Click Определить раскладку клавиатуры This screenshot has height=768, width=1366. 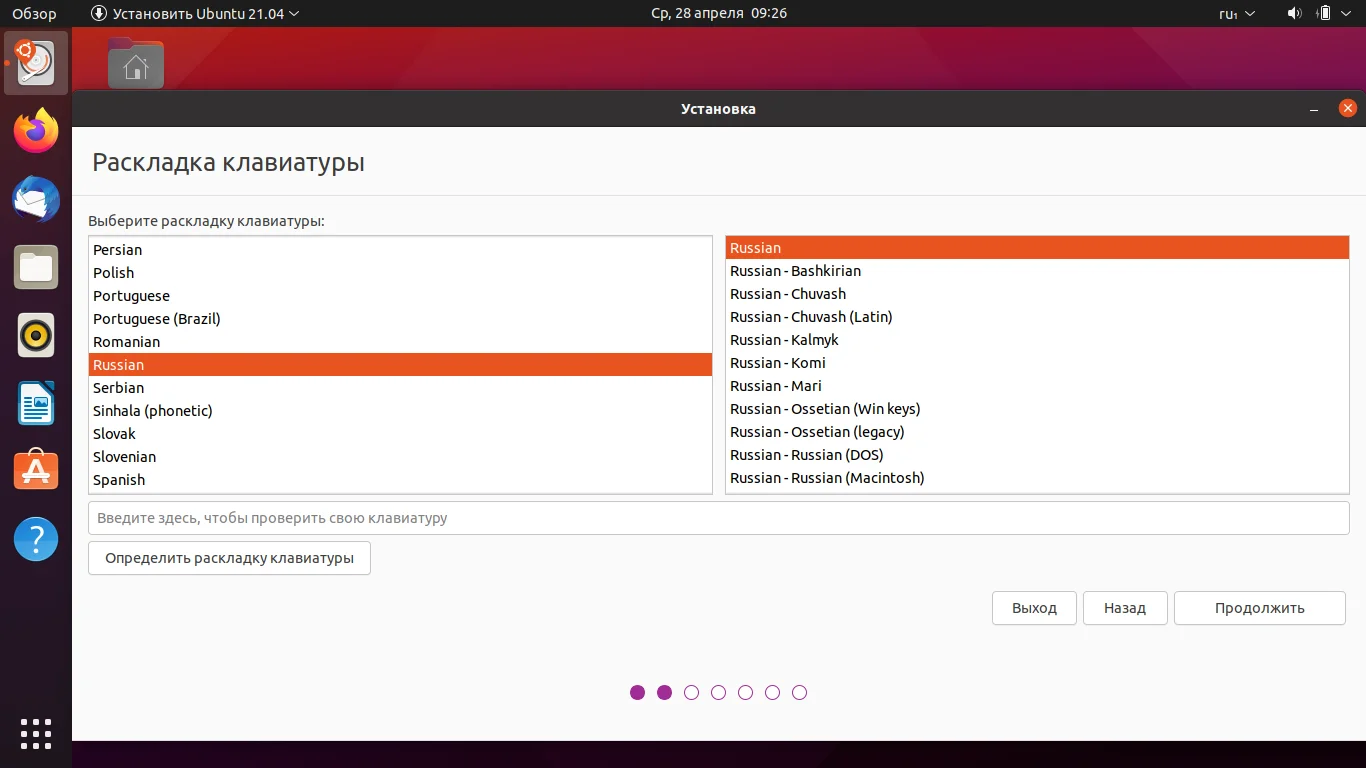tap(228, 558)
